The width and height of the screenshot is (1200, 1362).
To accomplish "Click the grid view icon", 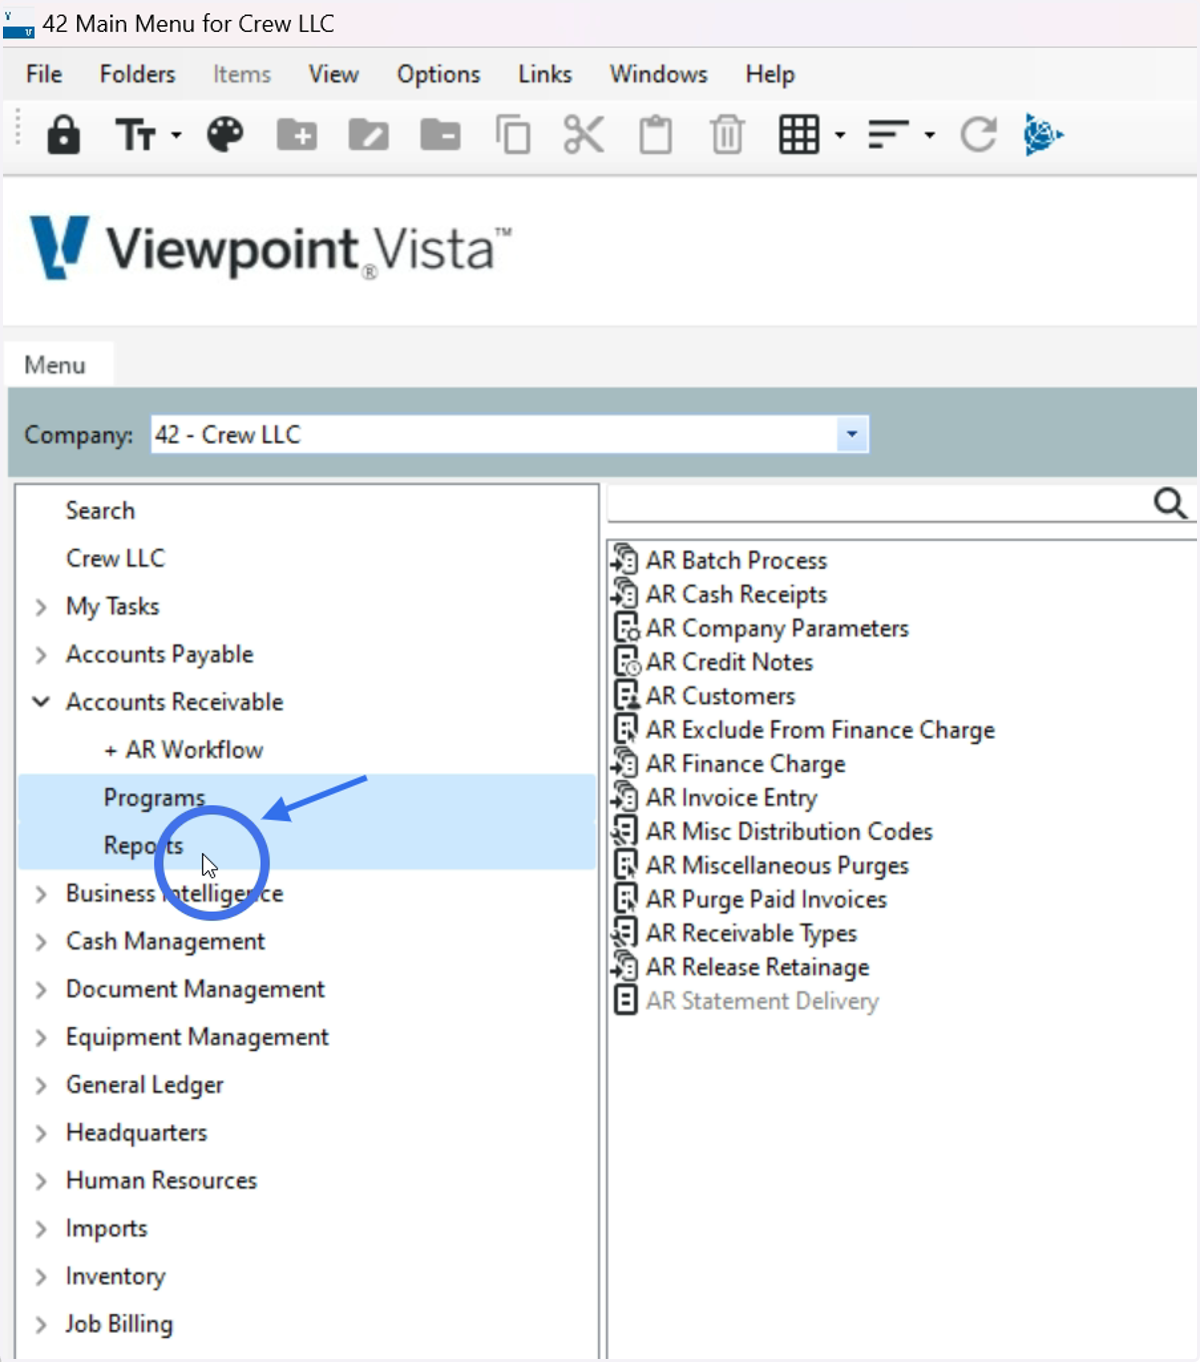I will coord(799,134).
